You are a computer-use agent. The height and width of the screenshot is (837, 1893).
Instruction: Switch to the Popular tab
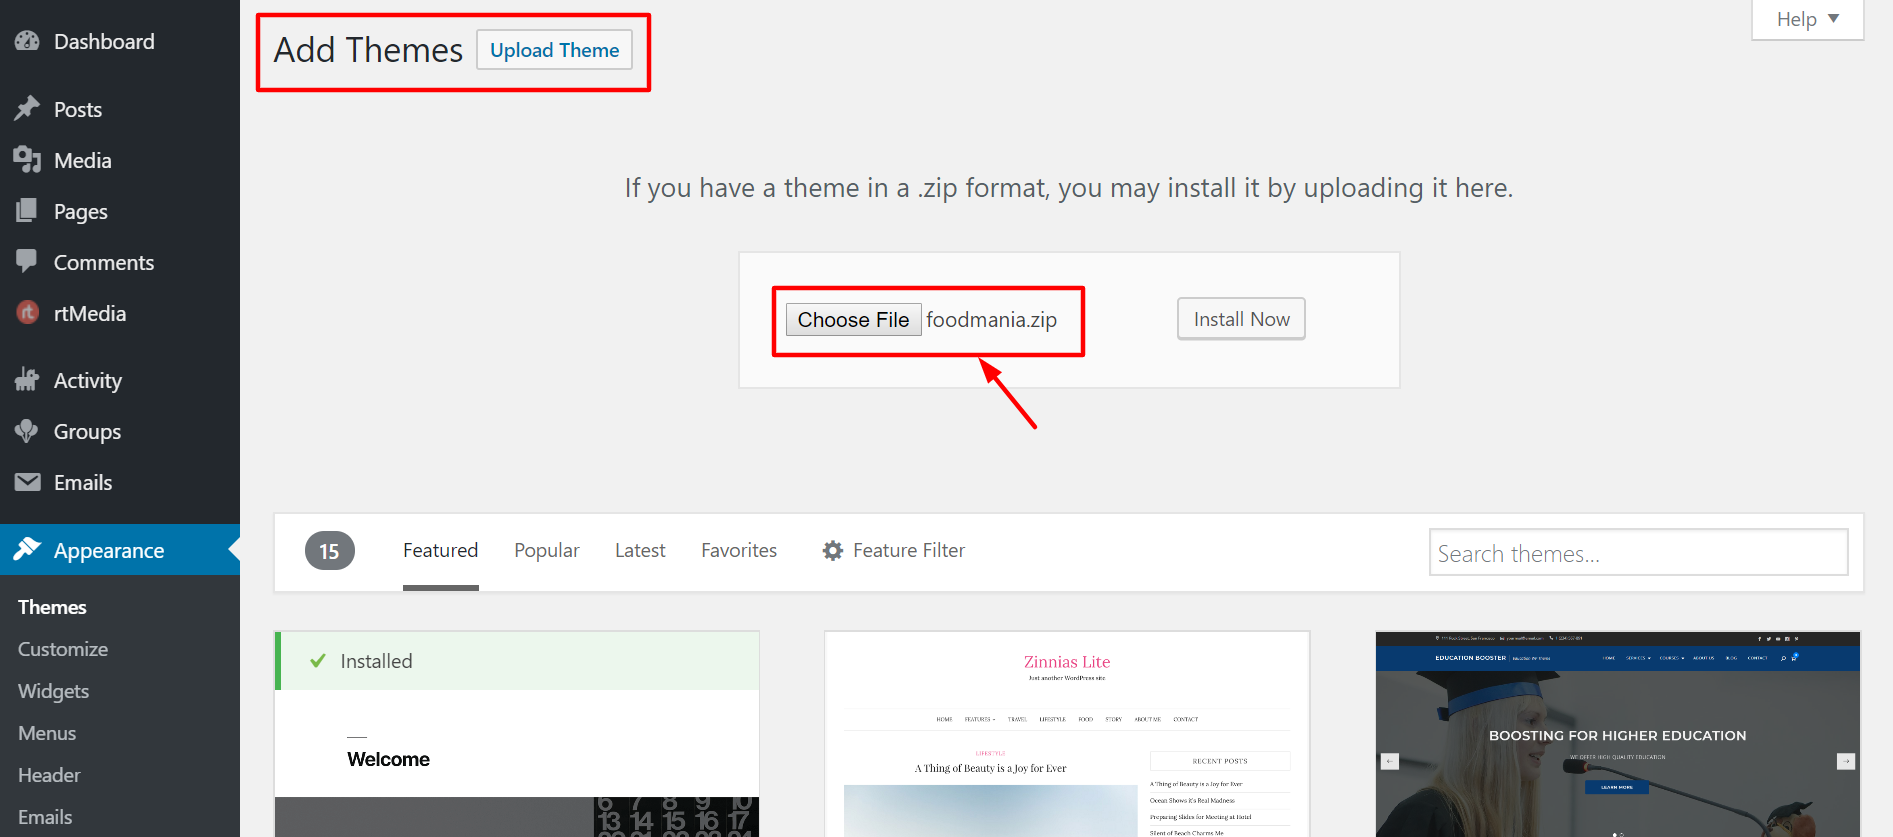(546, 550)
